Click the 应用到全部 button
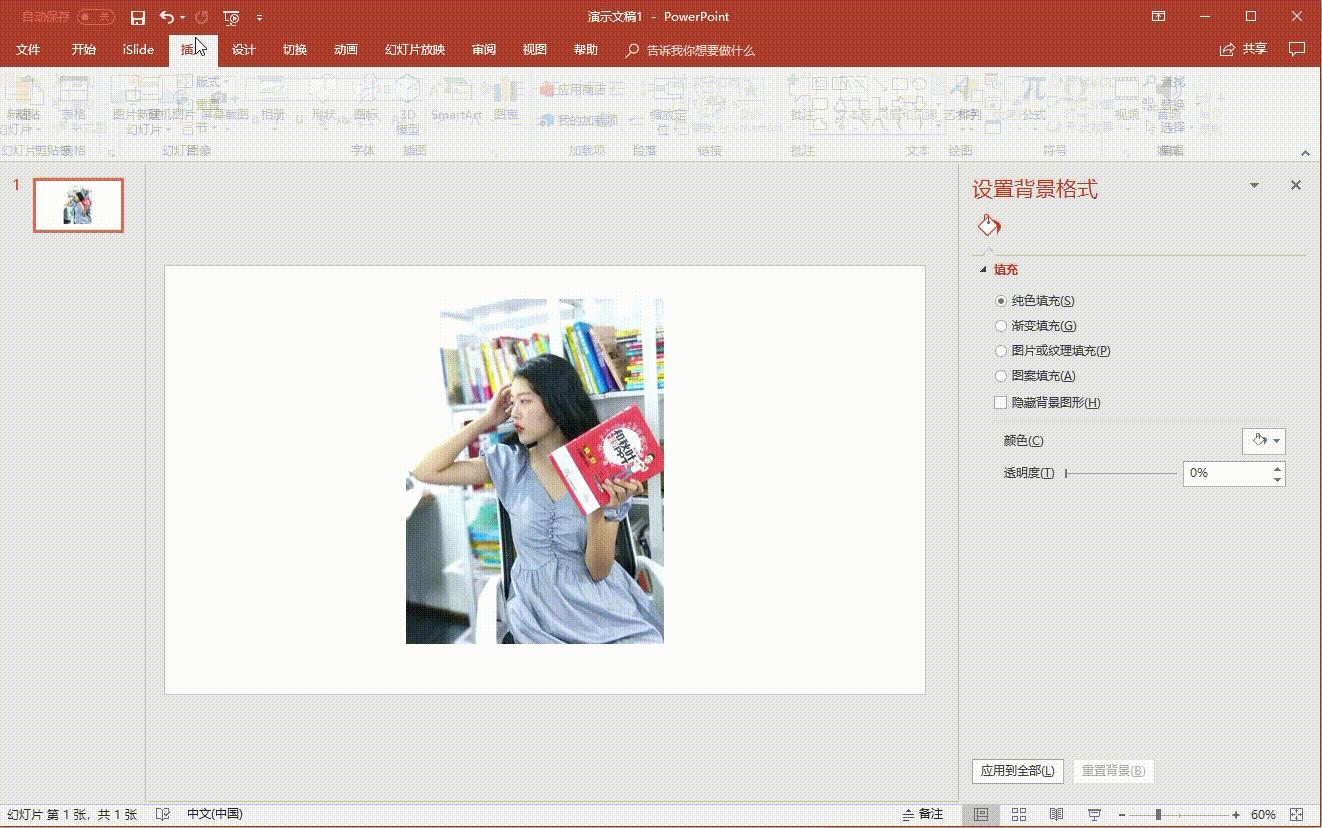 tap(1017, 771)
